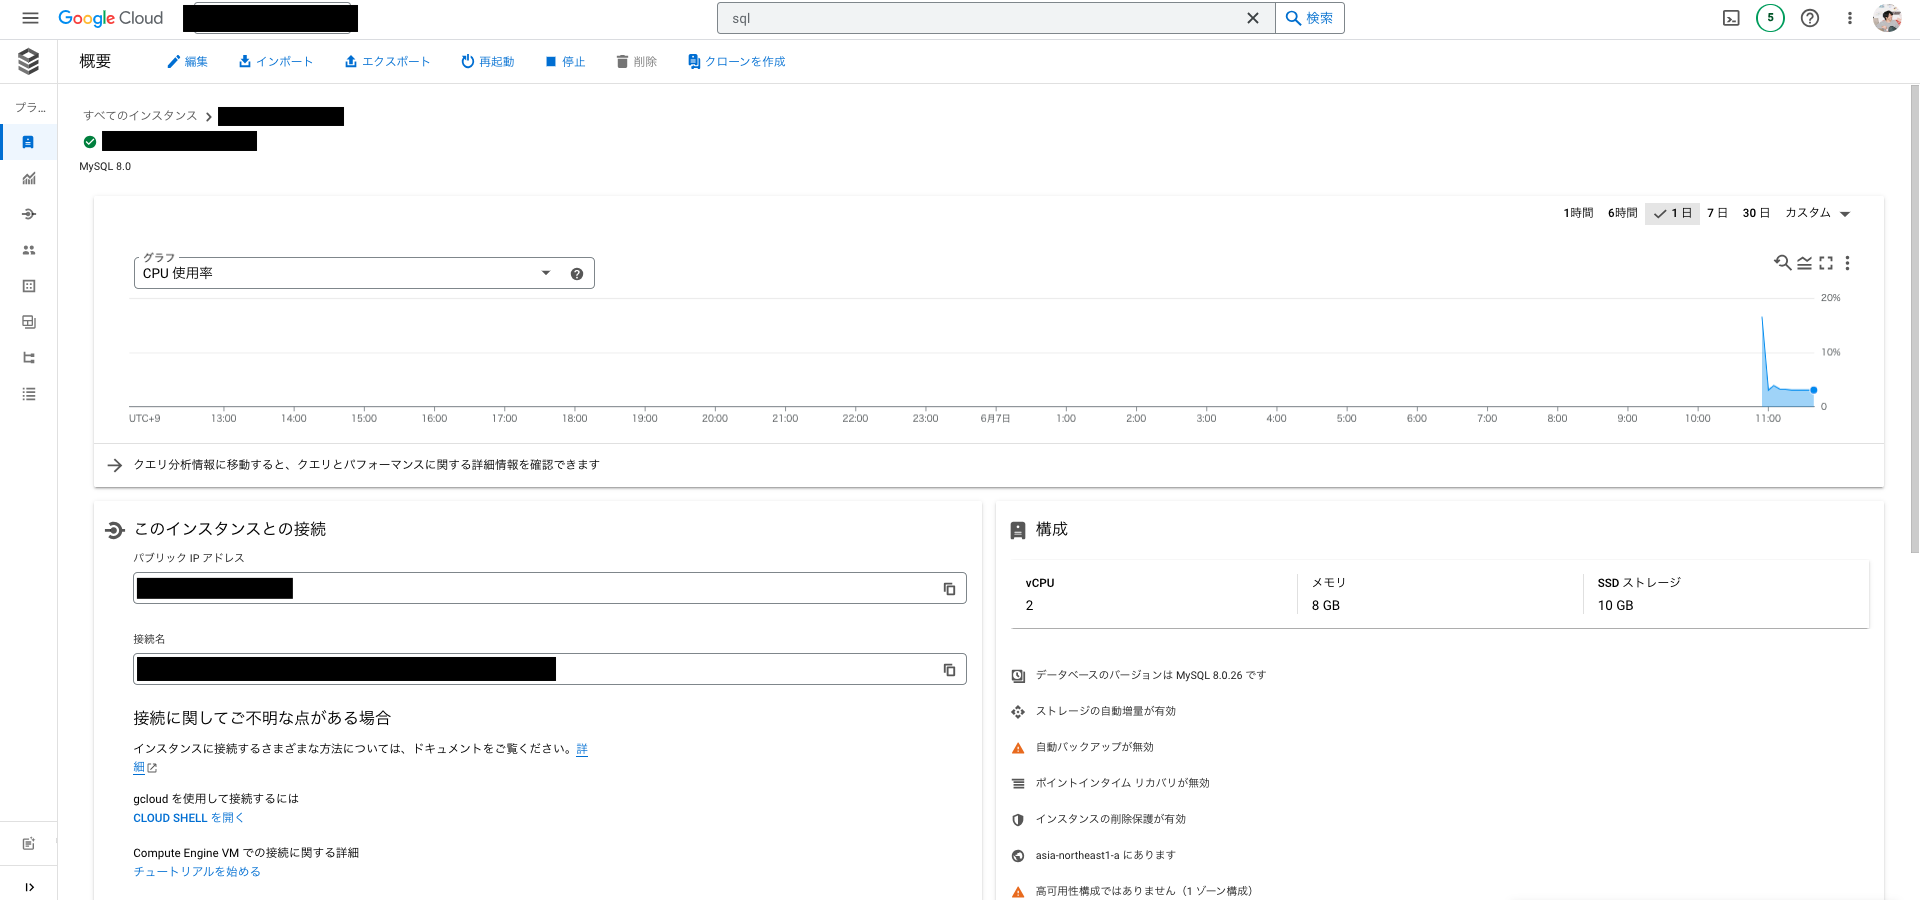Switch the time range to 1 hour
Image resolution: width=1920 pixels, height=900 pixels.
[x=1577, y=213]
